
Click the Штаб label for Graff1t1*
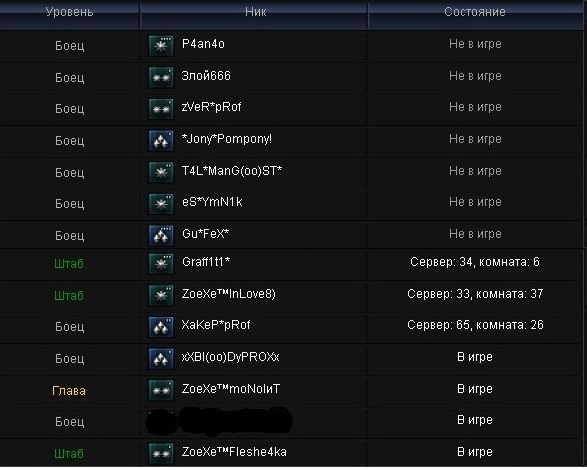(x=69, y=264)
